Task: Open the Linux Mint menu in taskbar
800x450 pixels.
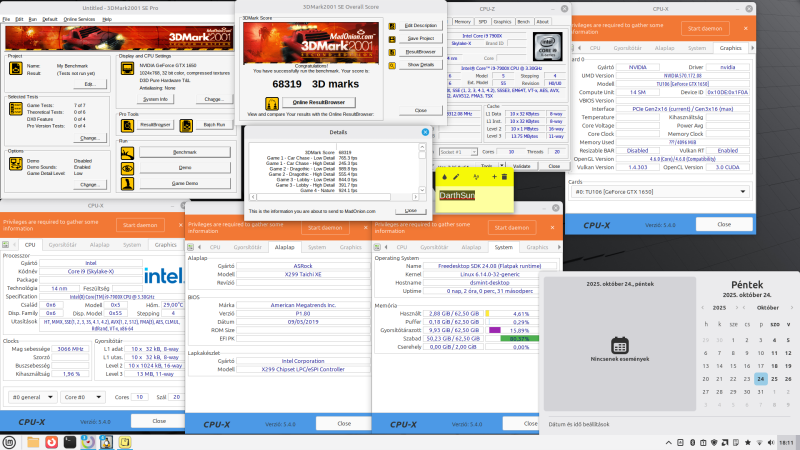Action: [x=9, y=442]
